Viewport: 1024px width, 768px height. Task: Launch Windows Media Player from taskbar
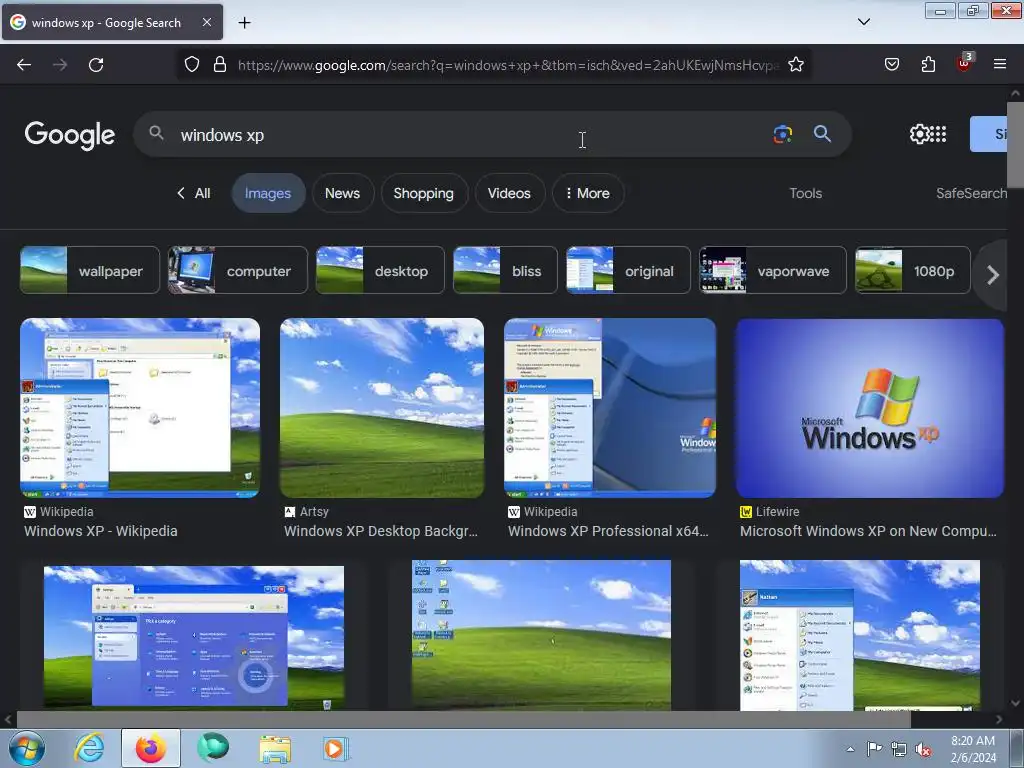click(336, 749)
